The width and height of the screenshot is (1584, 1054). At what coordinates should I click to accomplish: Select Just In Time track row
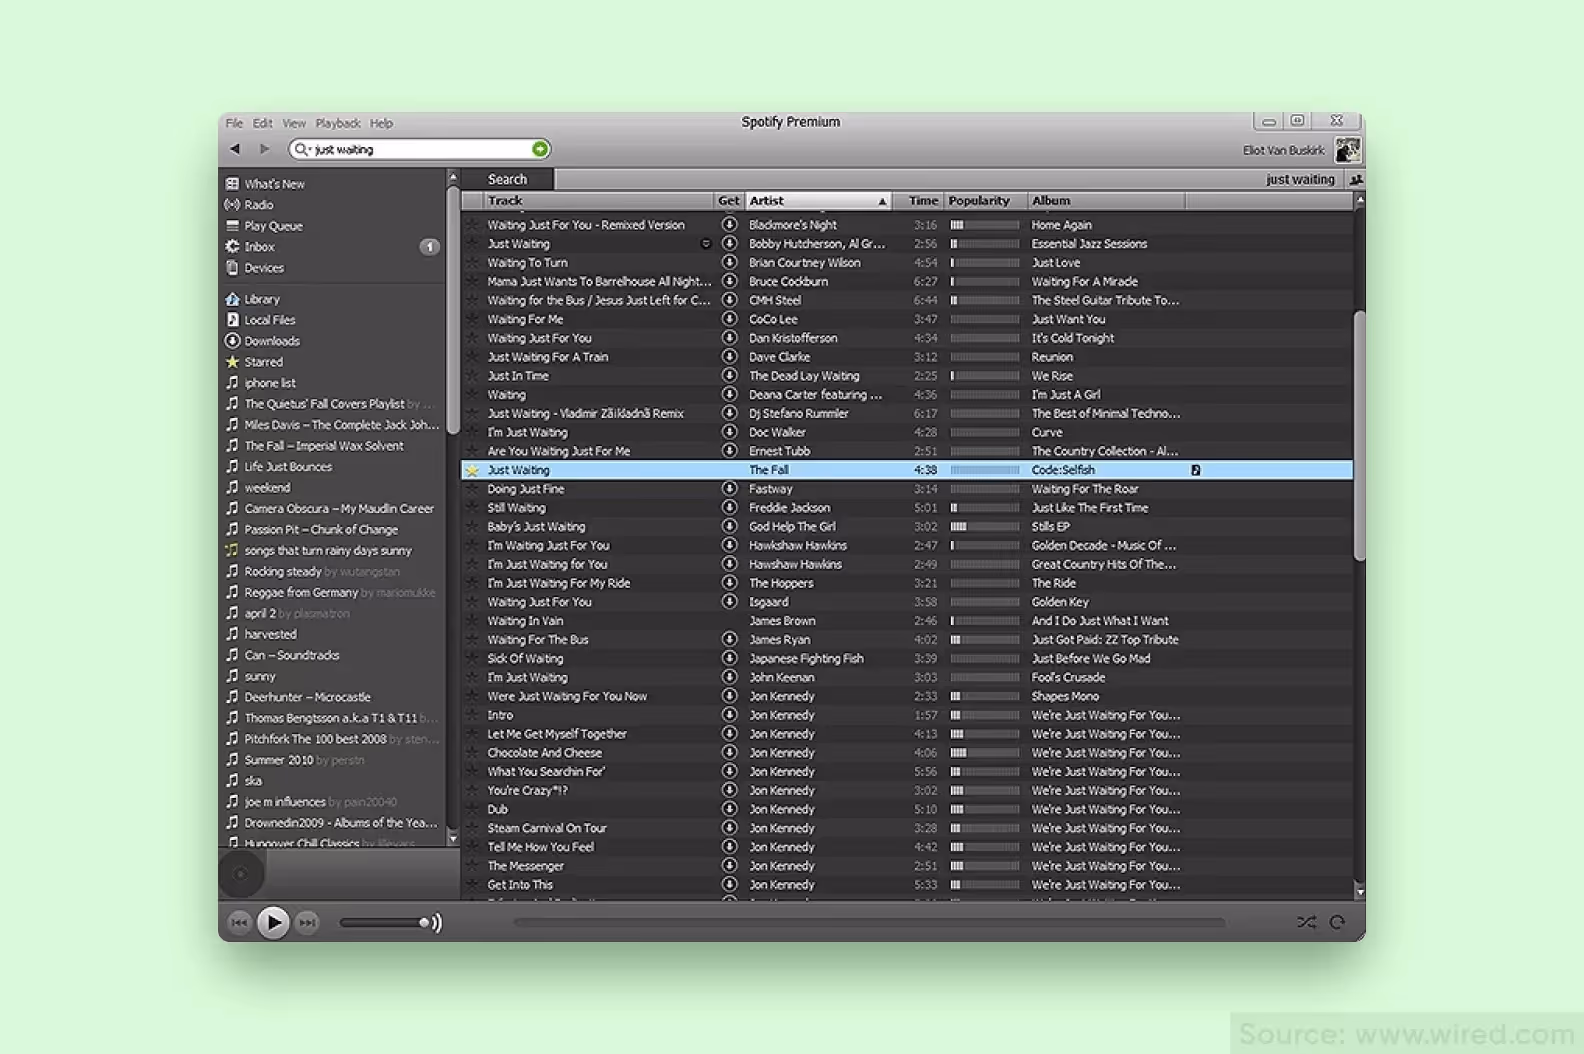[906, 376]
